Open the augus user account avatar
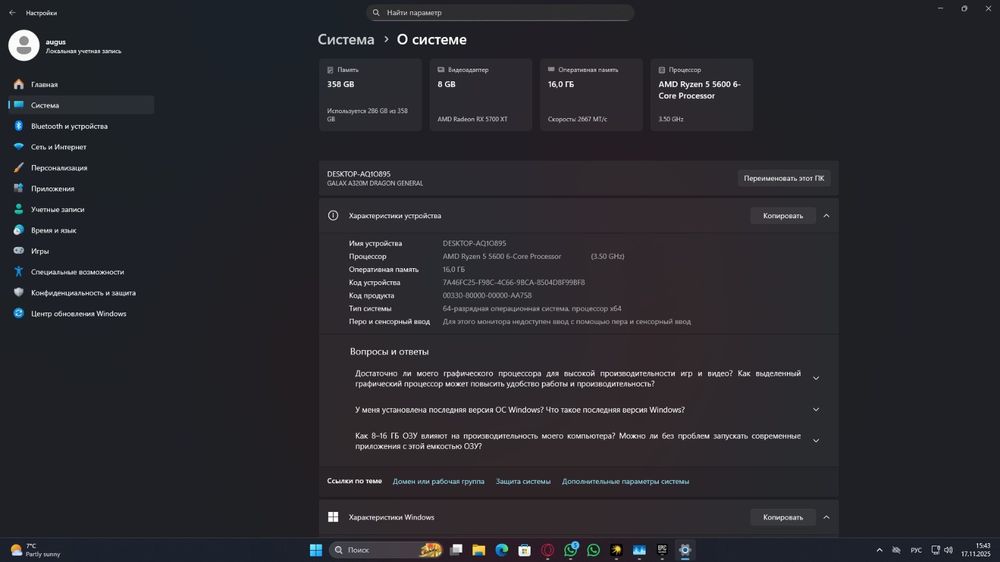This screenshot has width=1000, height=562. point(24,45)
